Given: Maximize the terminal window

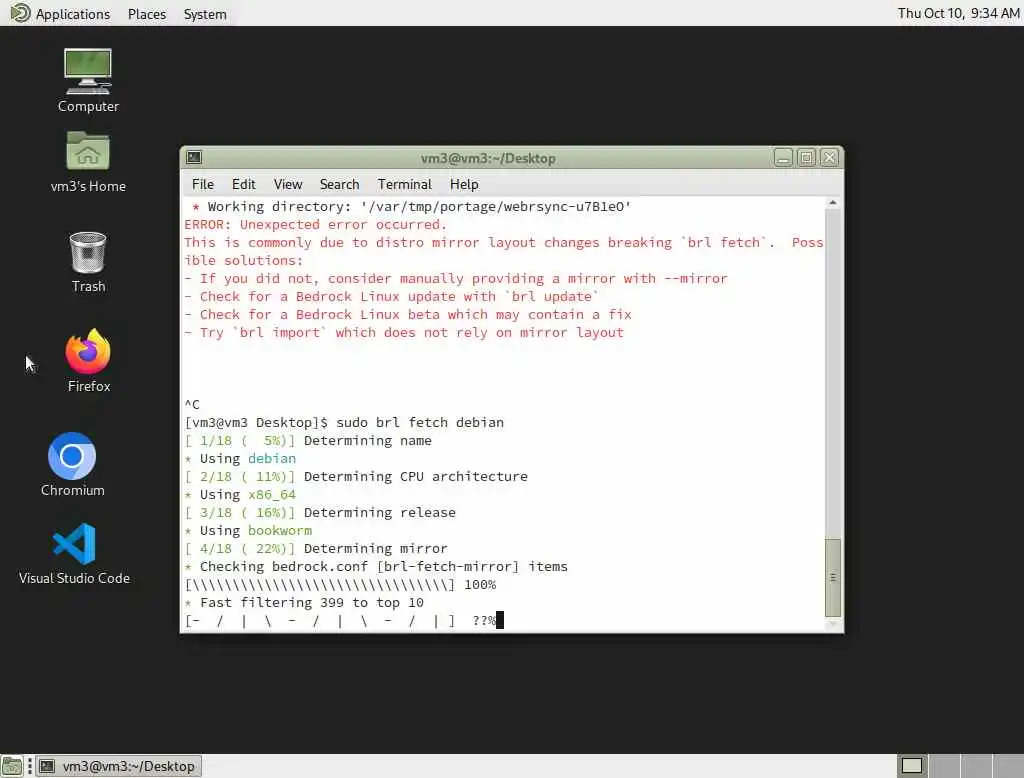Looking at the screenshot, I should tap(807, 157).
